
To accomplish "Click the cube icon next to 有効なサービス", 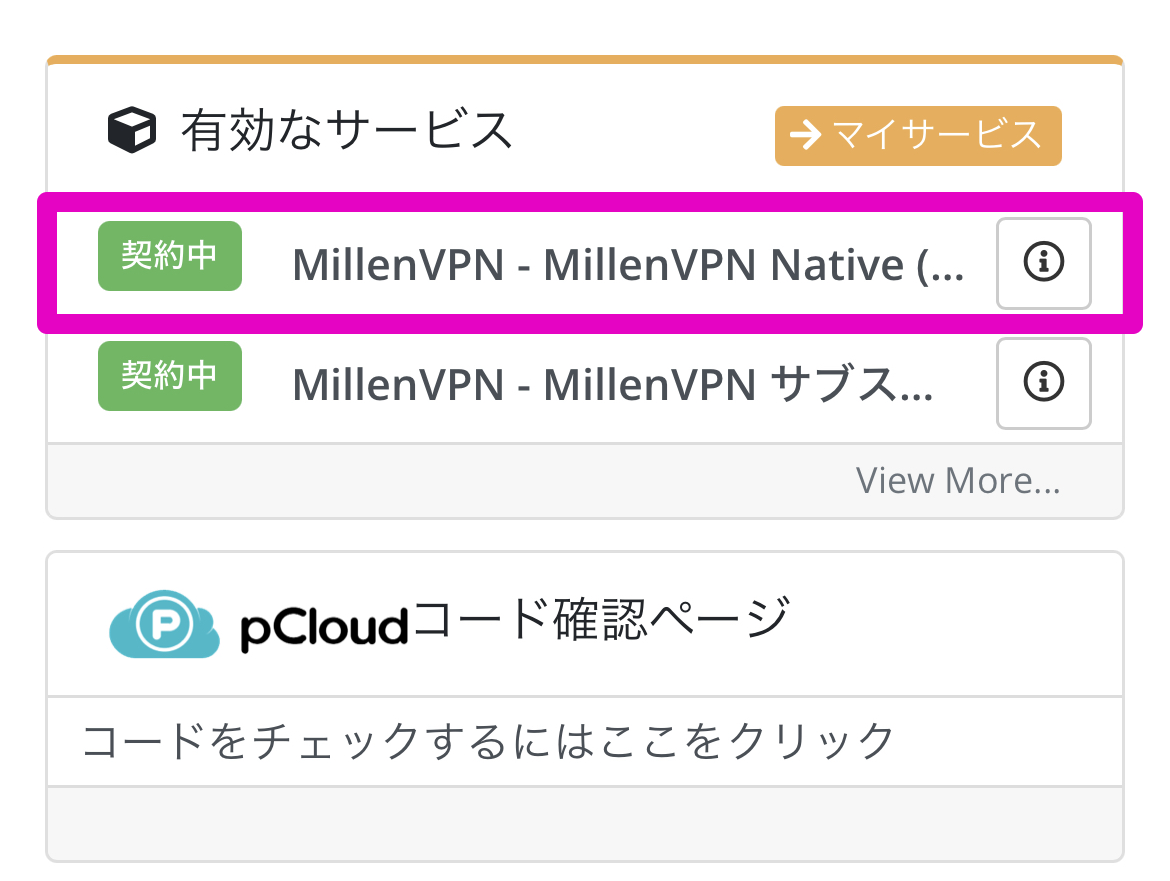I will (x=131, y=130).
